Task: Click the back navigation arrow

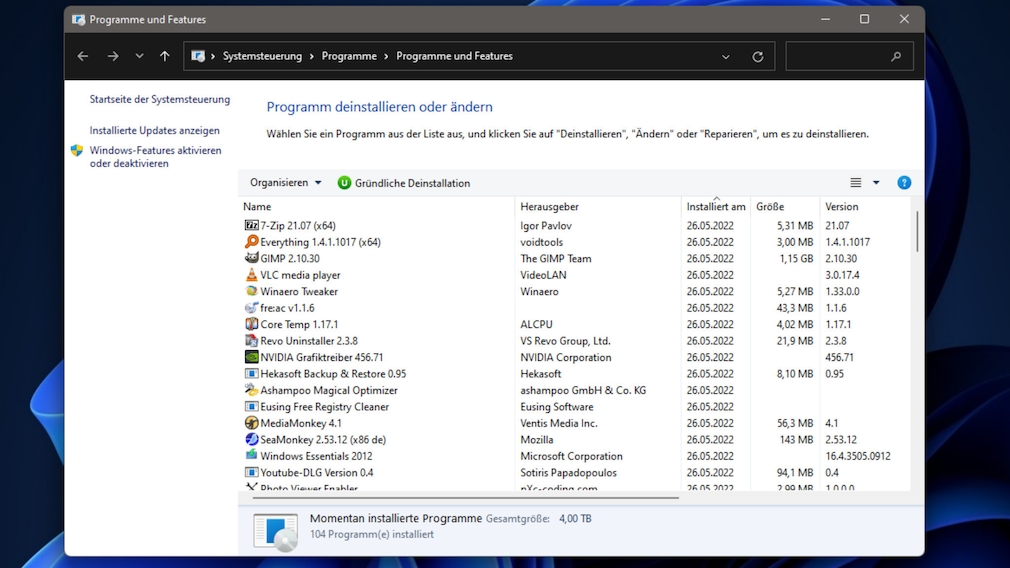Action: tap(83, 57)
